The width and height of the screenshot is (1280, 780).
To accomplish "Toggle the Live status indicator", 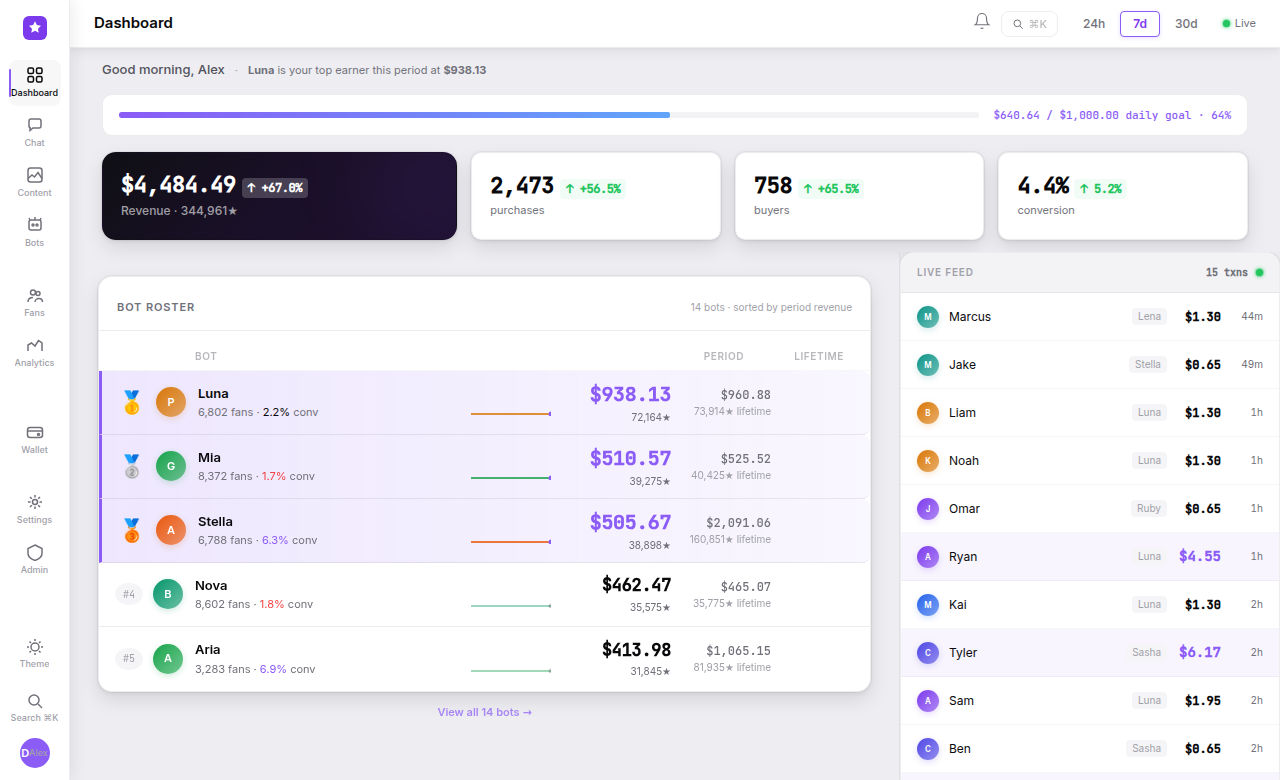I will click(1239, 22).
